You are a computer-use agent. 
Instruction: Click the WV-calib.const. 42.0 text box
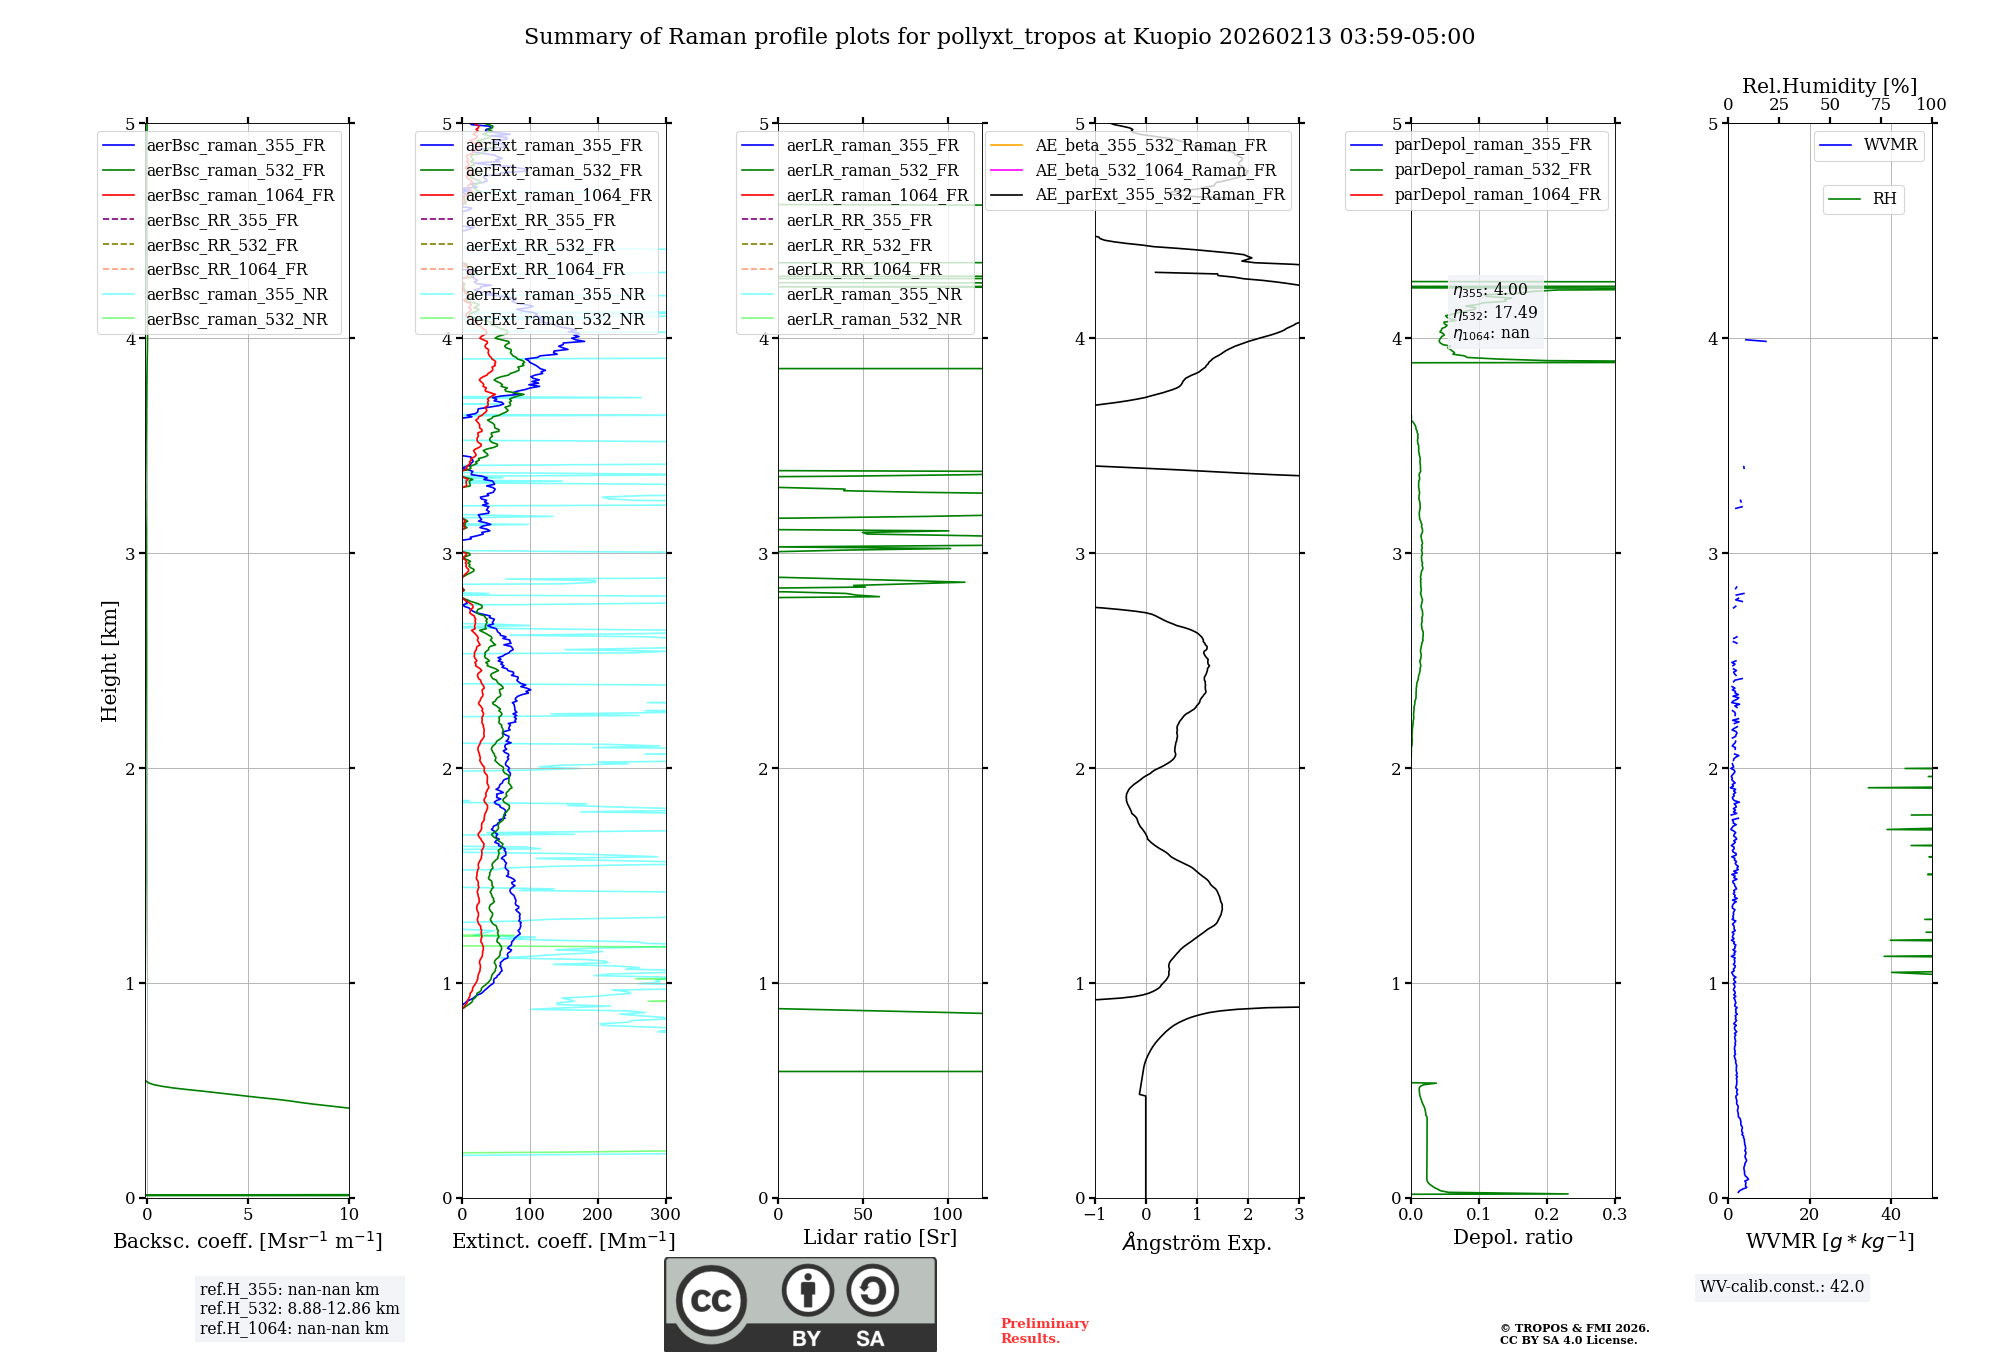[1782, 1286]
